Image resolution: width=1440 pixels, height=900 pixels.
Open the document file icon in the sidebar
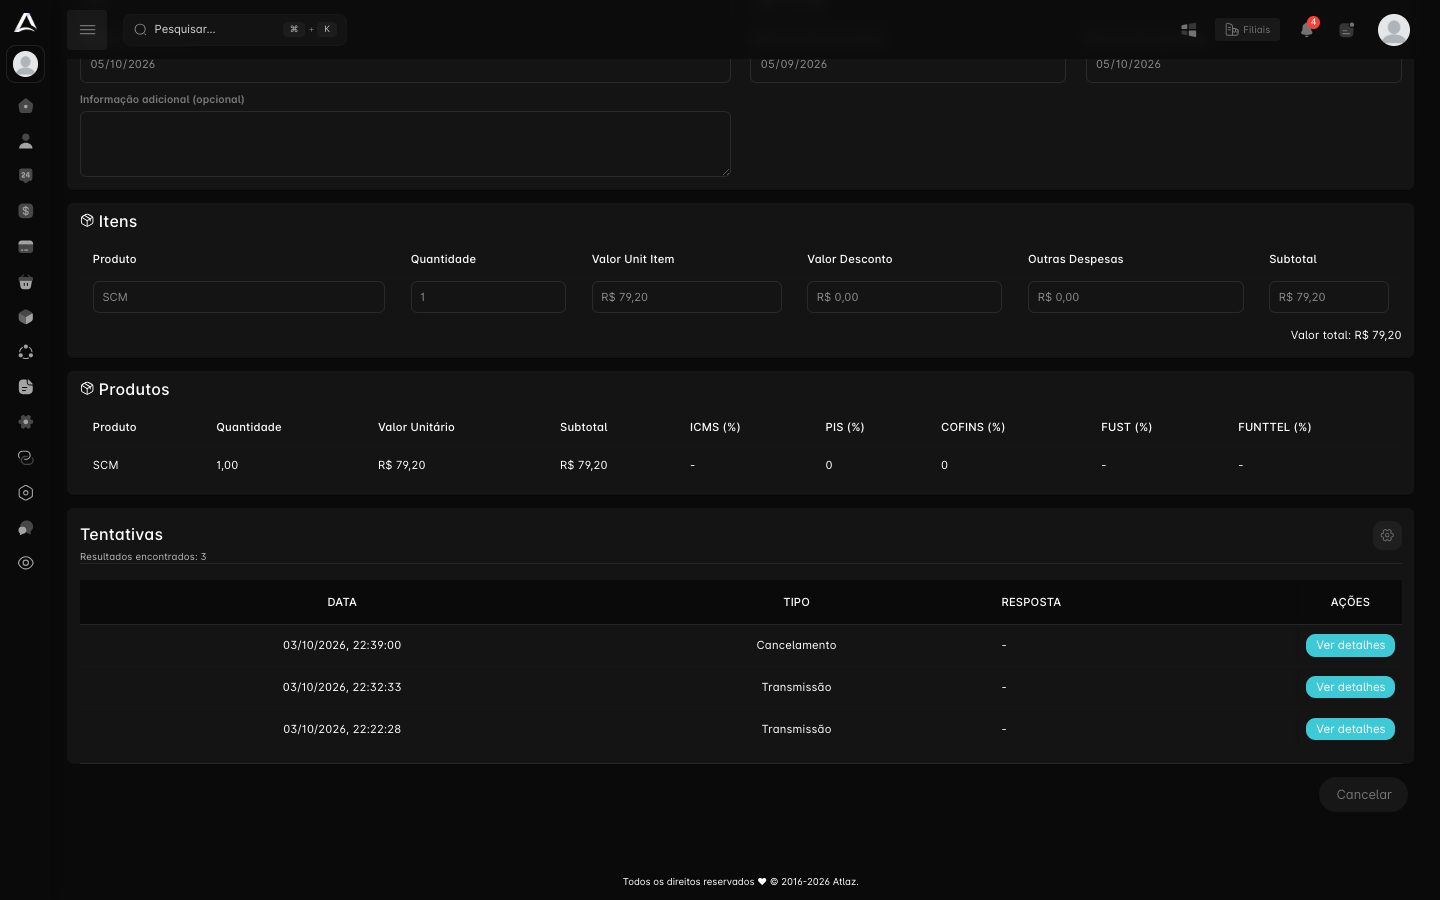tap(26, 387)
